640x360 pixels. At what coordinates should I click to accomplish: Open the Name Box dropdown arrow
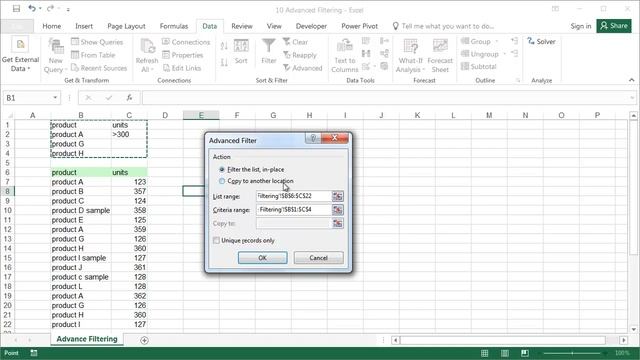(55, 98)
